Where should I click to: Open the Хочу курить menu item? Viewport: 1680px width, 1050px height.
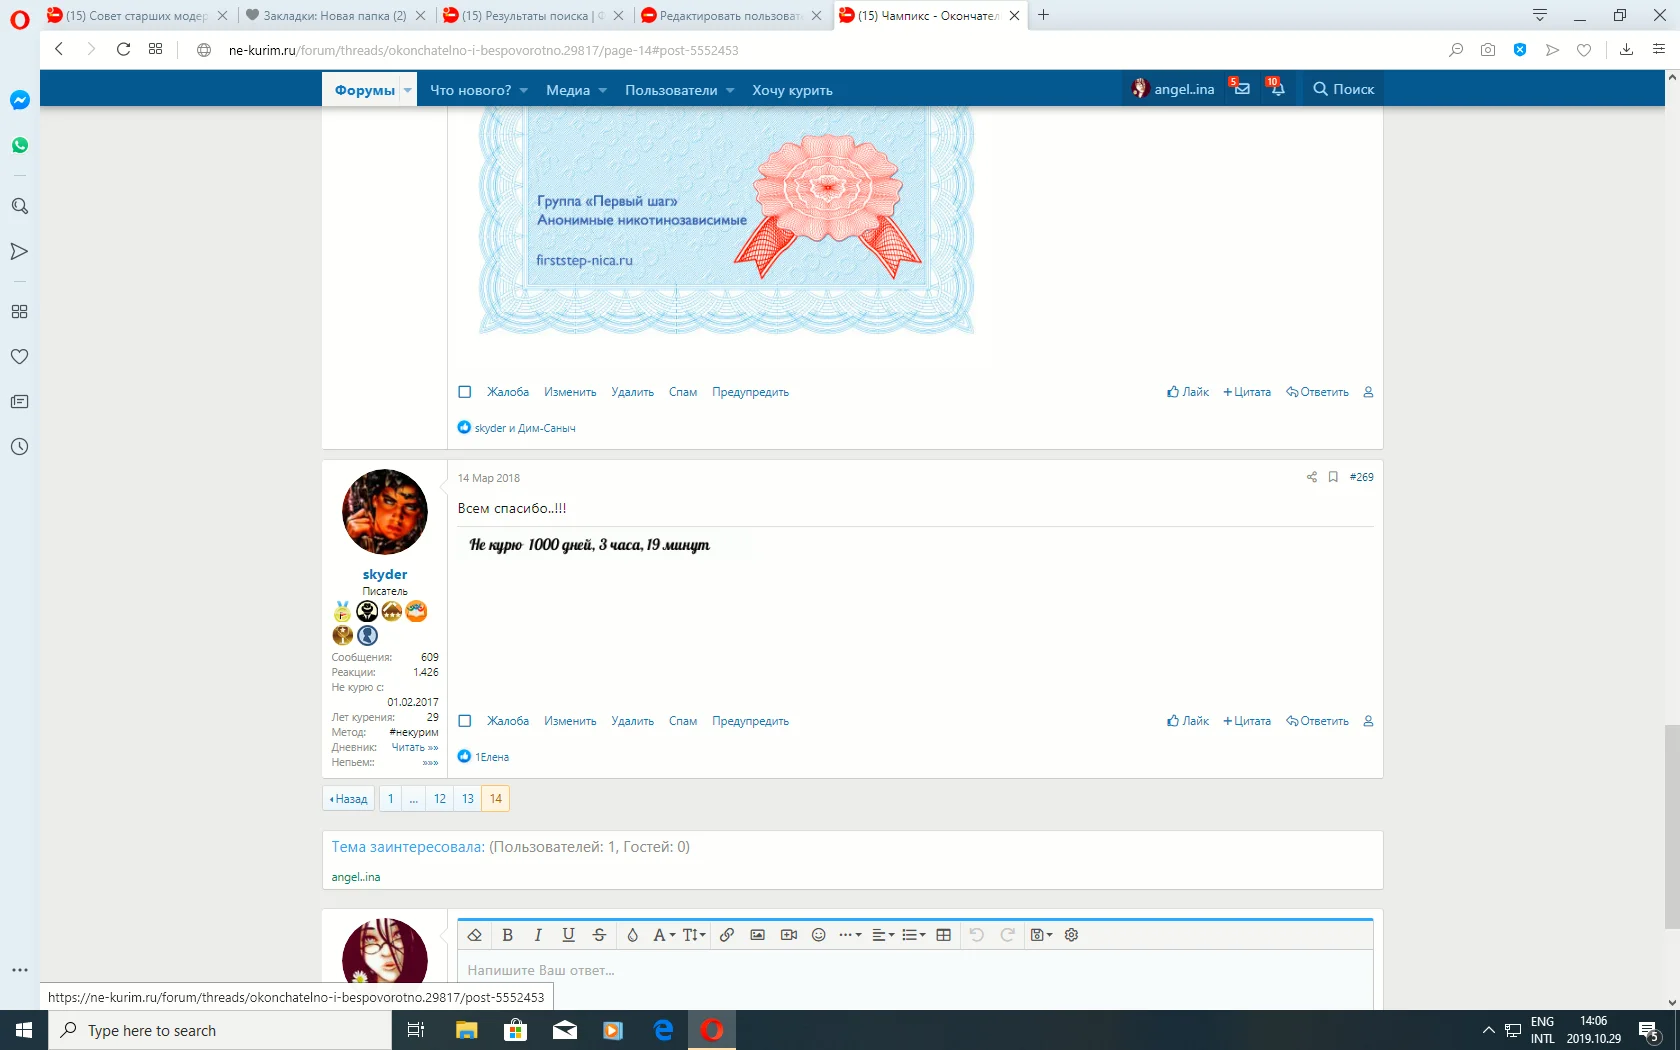point(792,90)
